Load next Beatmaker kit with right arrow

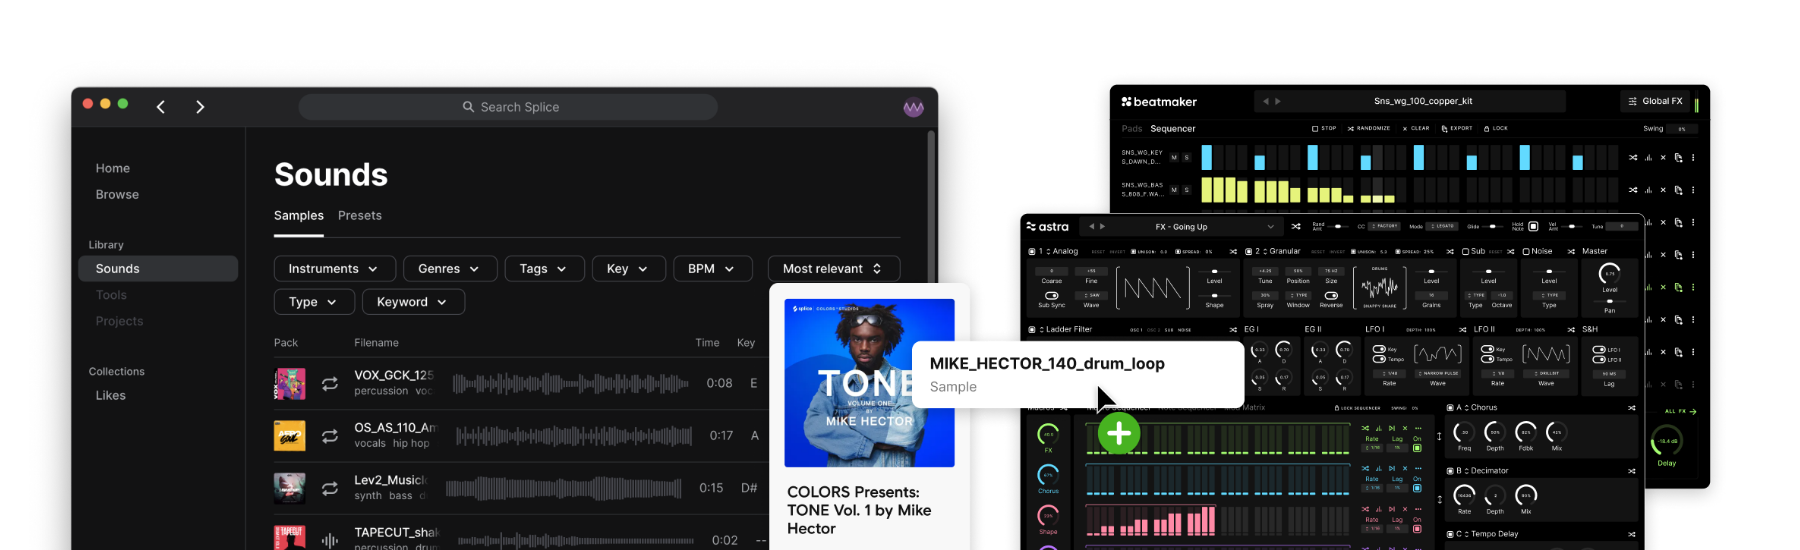[x=1278, y=101]
